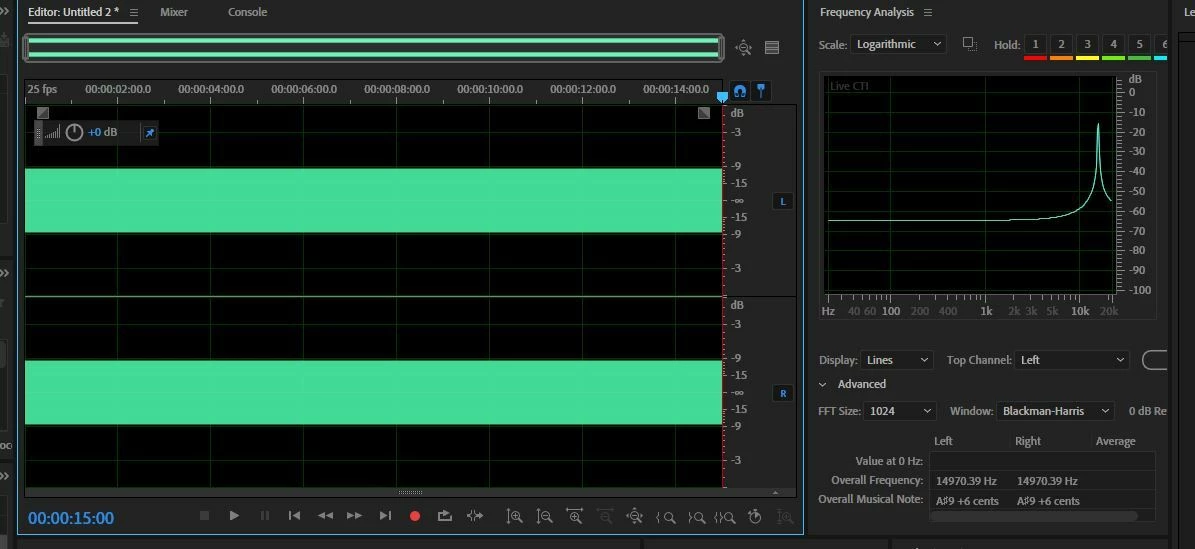The height and width of the screenshot is (549, 1195).
Task: Enable Hold 1 in Frequency Analysis
Action: [1035, 45]
